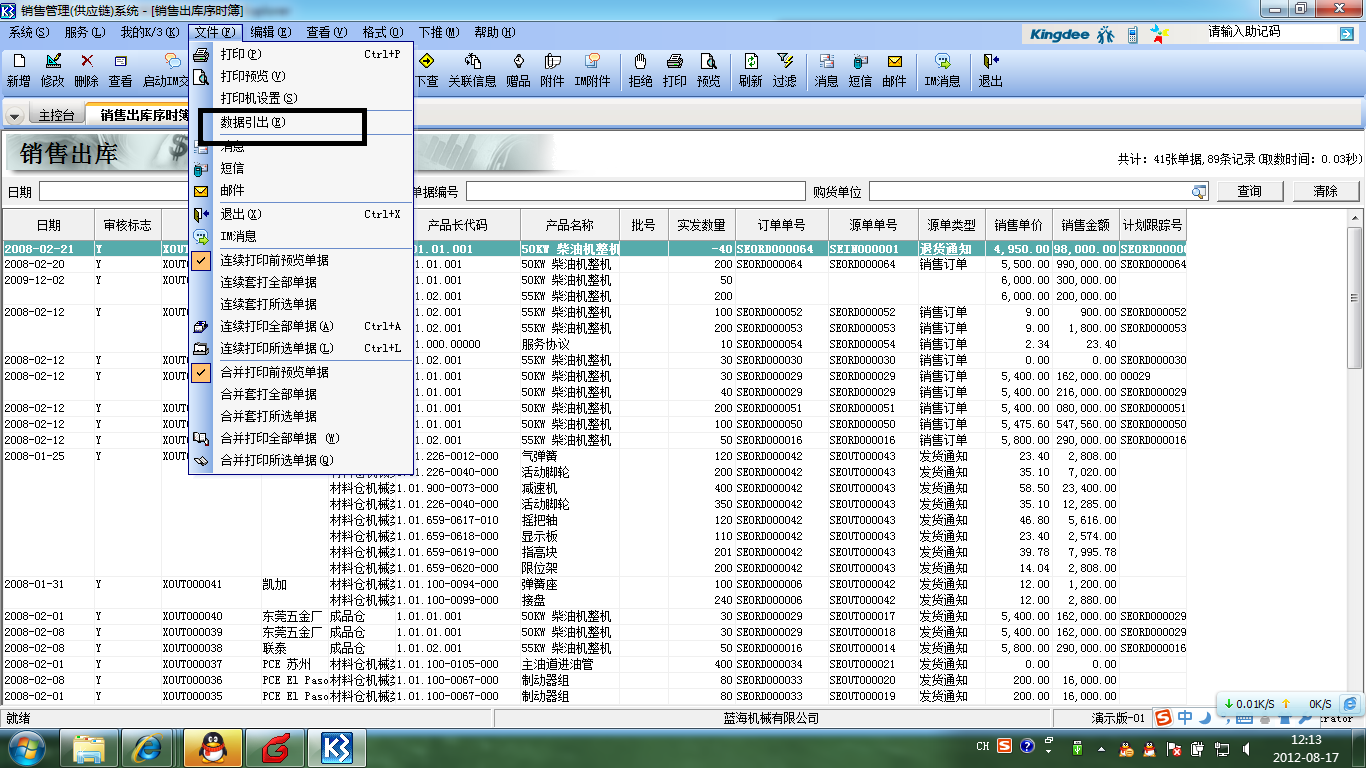Click the Windows Start button
Image resolution: width=1366 pixels, height=768 pixels.
pos(27,747)
